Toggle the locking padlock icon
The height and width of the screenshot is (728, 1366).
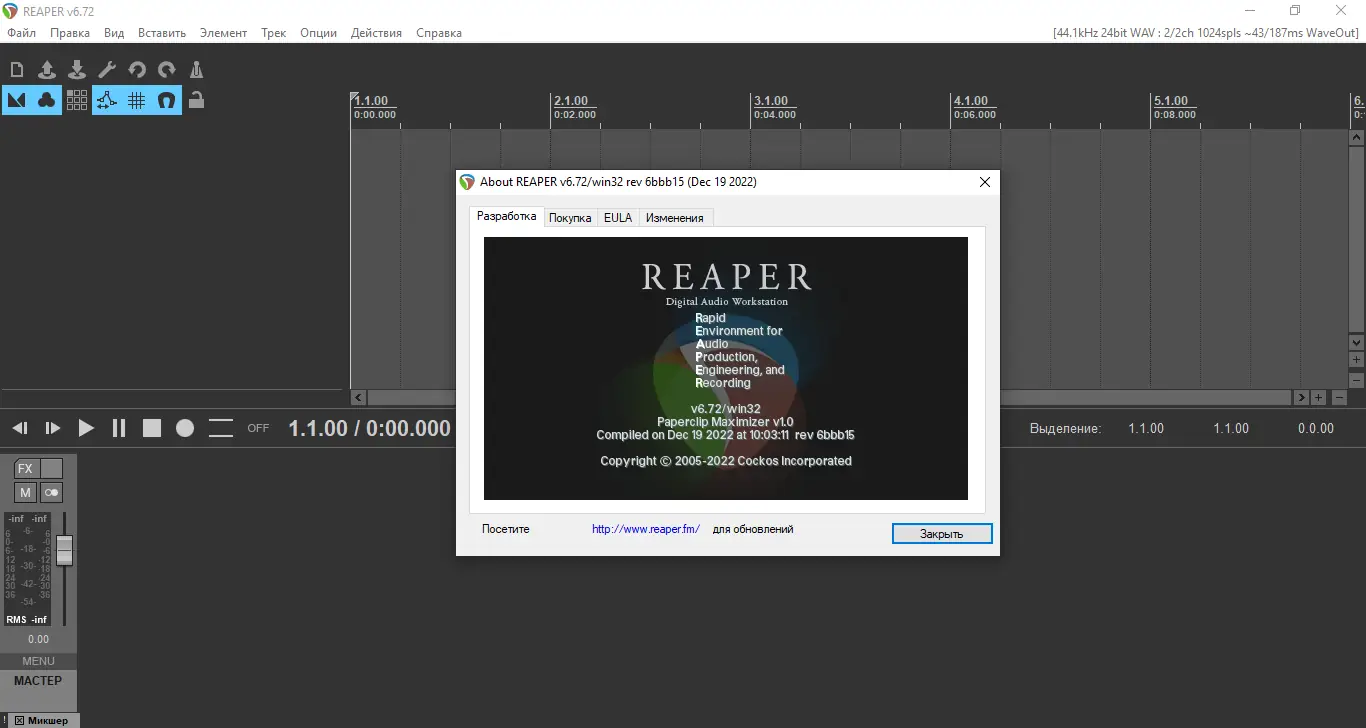click(x=197, y=100)
